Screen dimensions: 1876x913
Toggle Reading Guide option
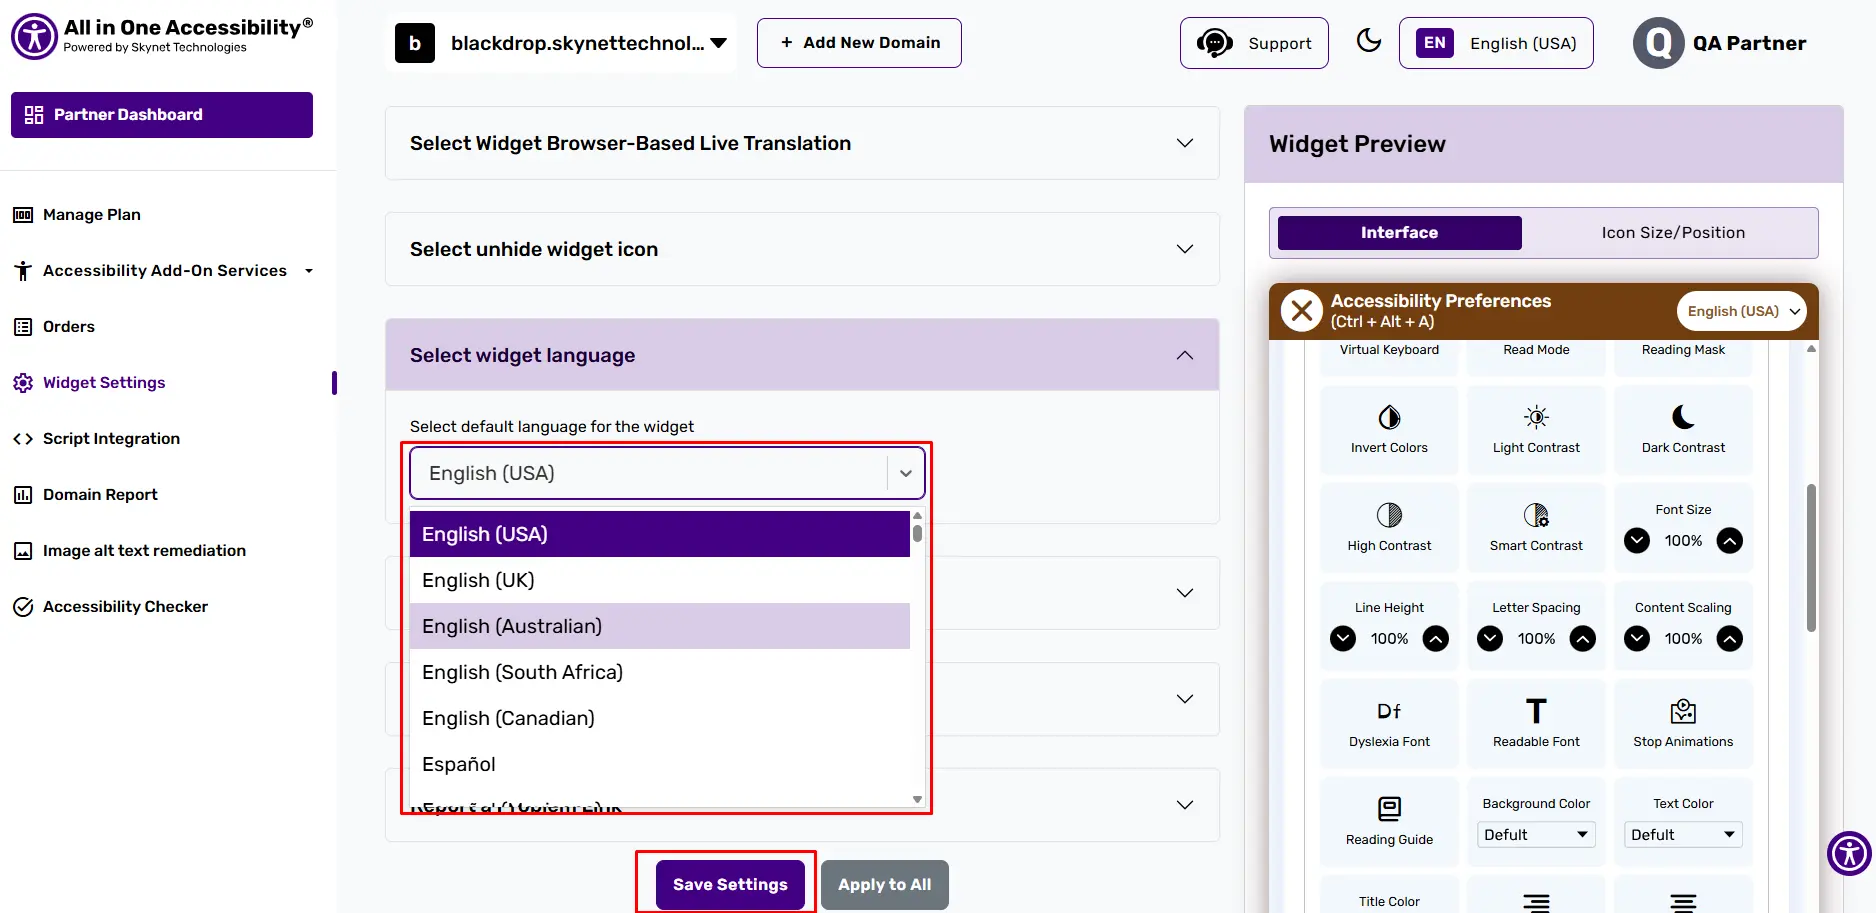click(1389, 822)
